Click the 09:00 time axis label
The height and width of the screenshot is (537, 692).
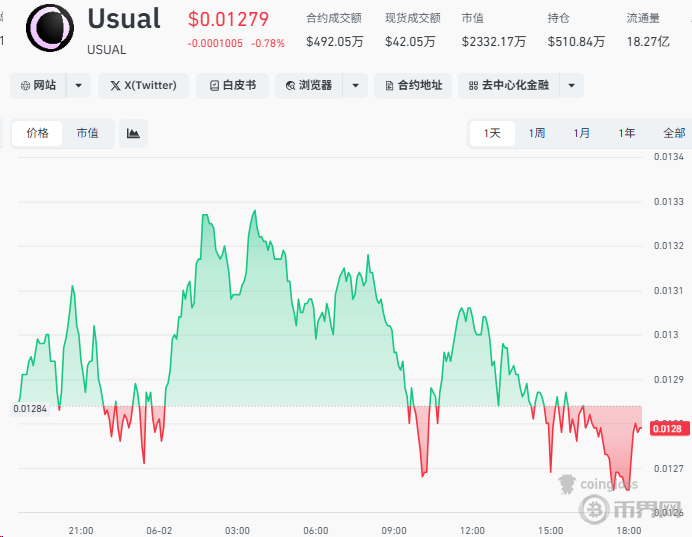click(394, 530)
